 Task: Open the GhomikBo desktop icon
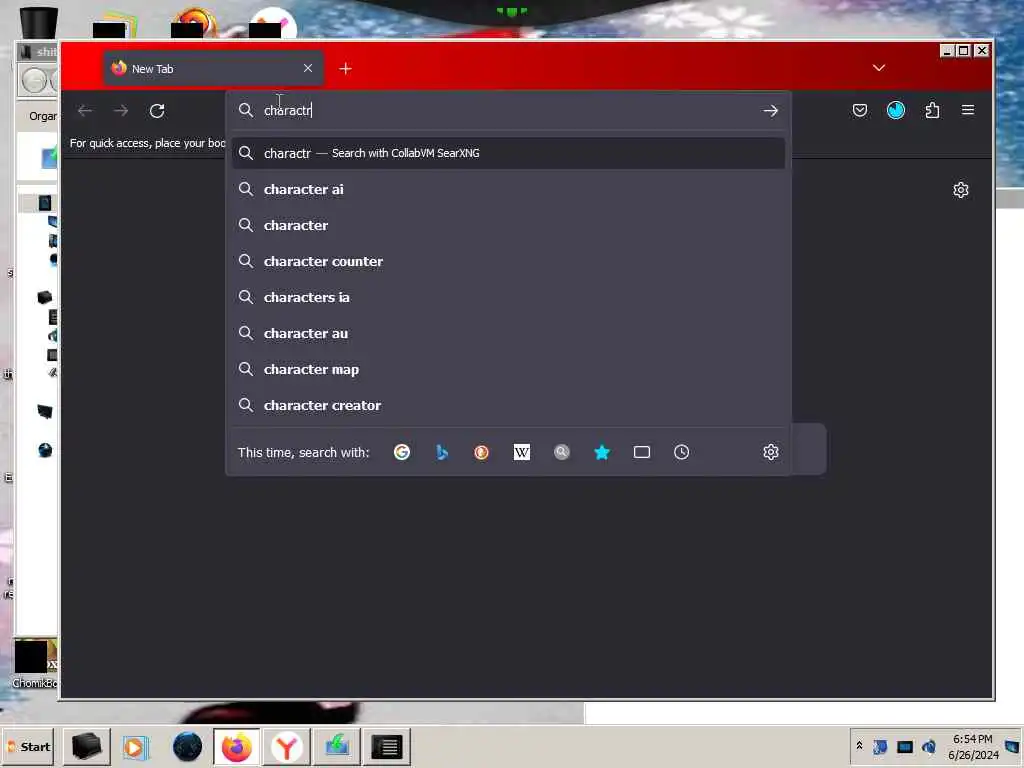coord(35,665)
